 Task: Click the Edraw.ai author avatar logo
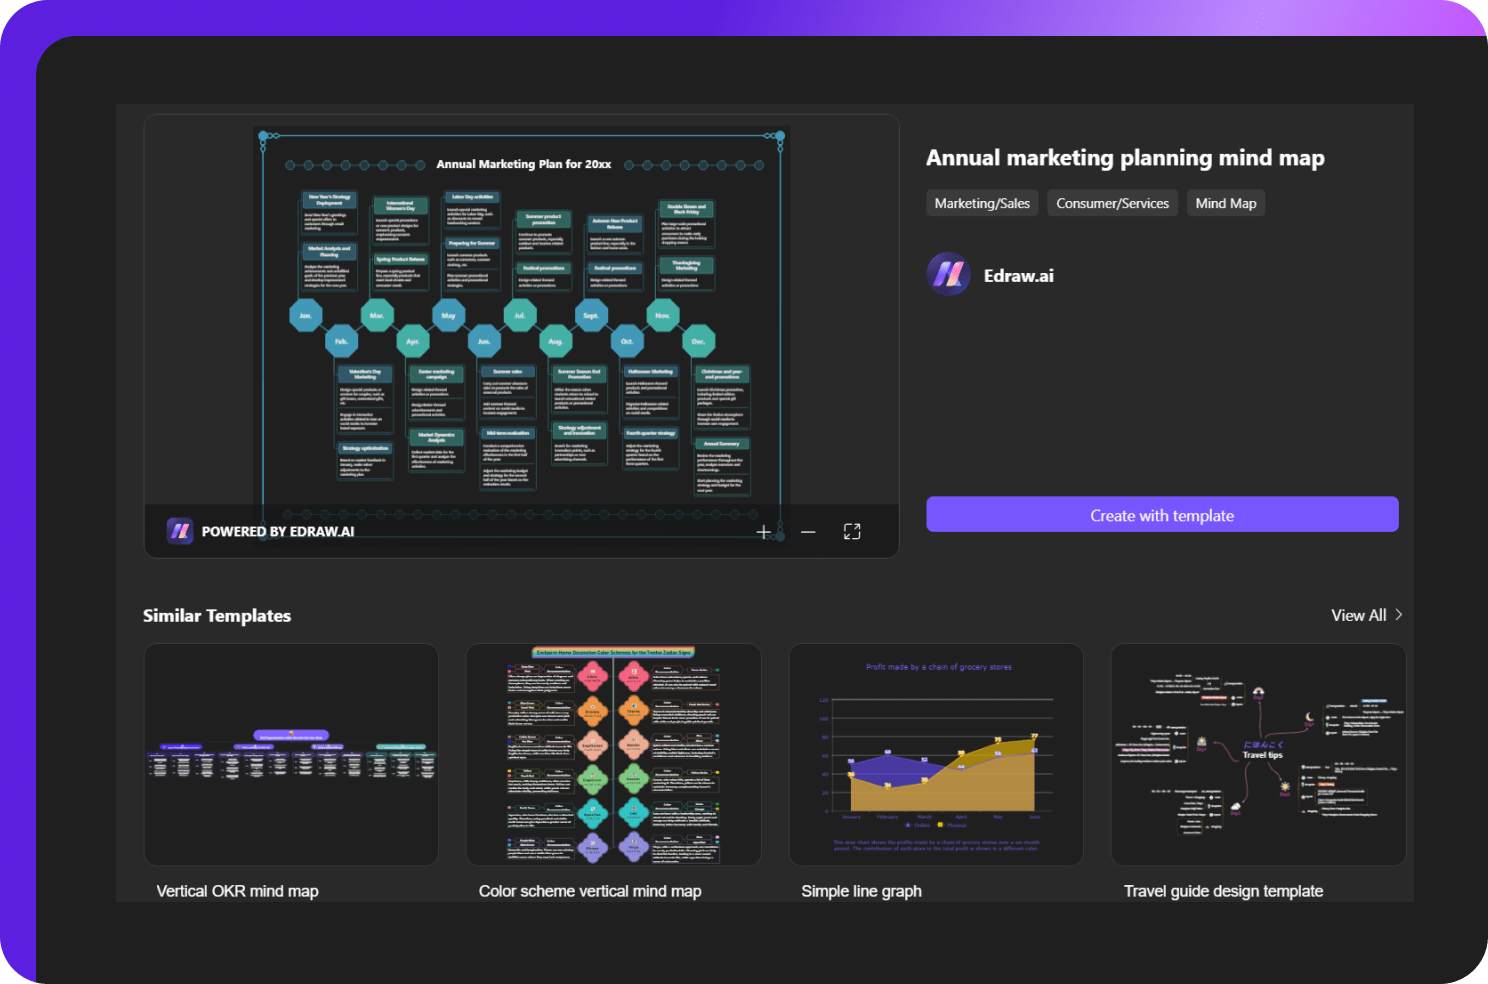(948, 275)
